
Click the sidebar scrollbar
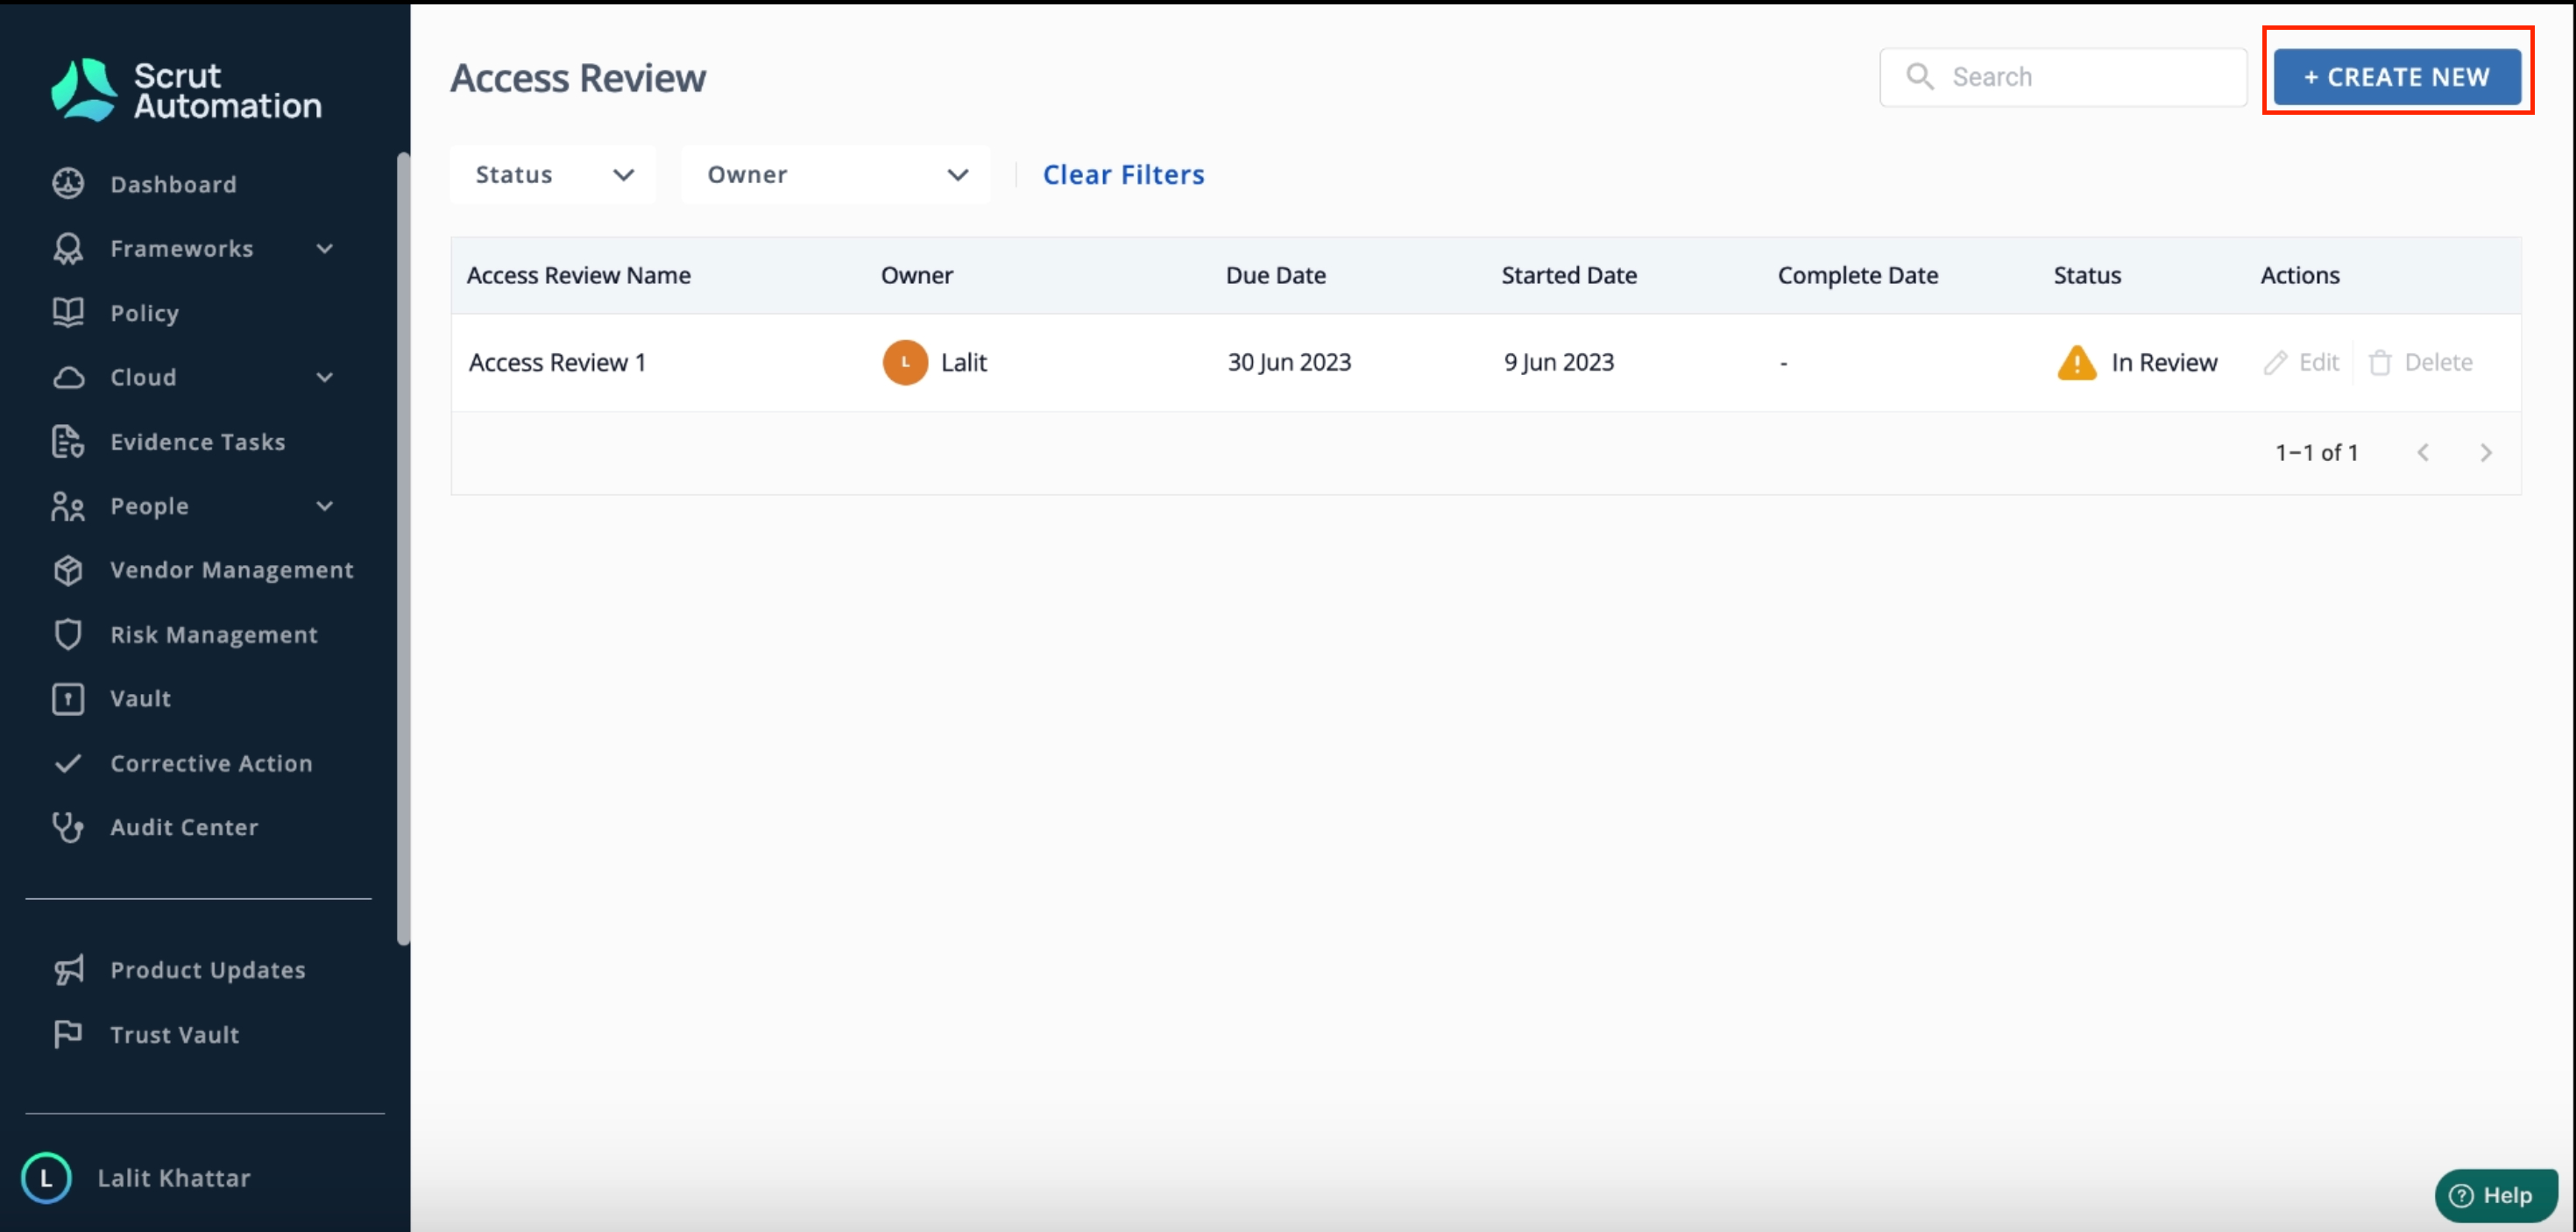click(403, 548)
